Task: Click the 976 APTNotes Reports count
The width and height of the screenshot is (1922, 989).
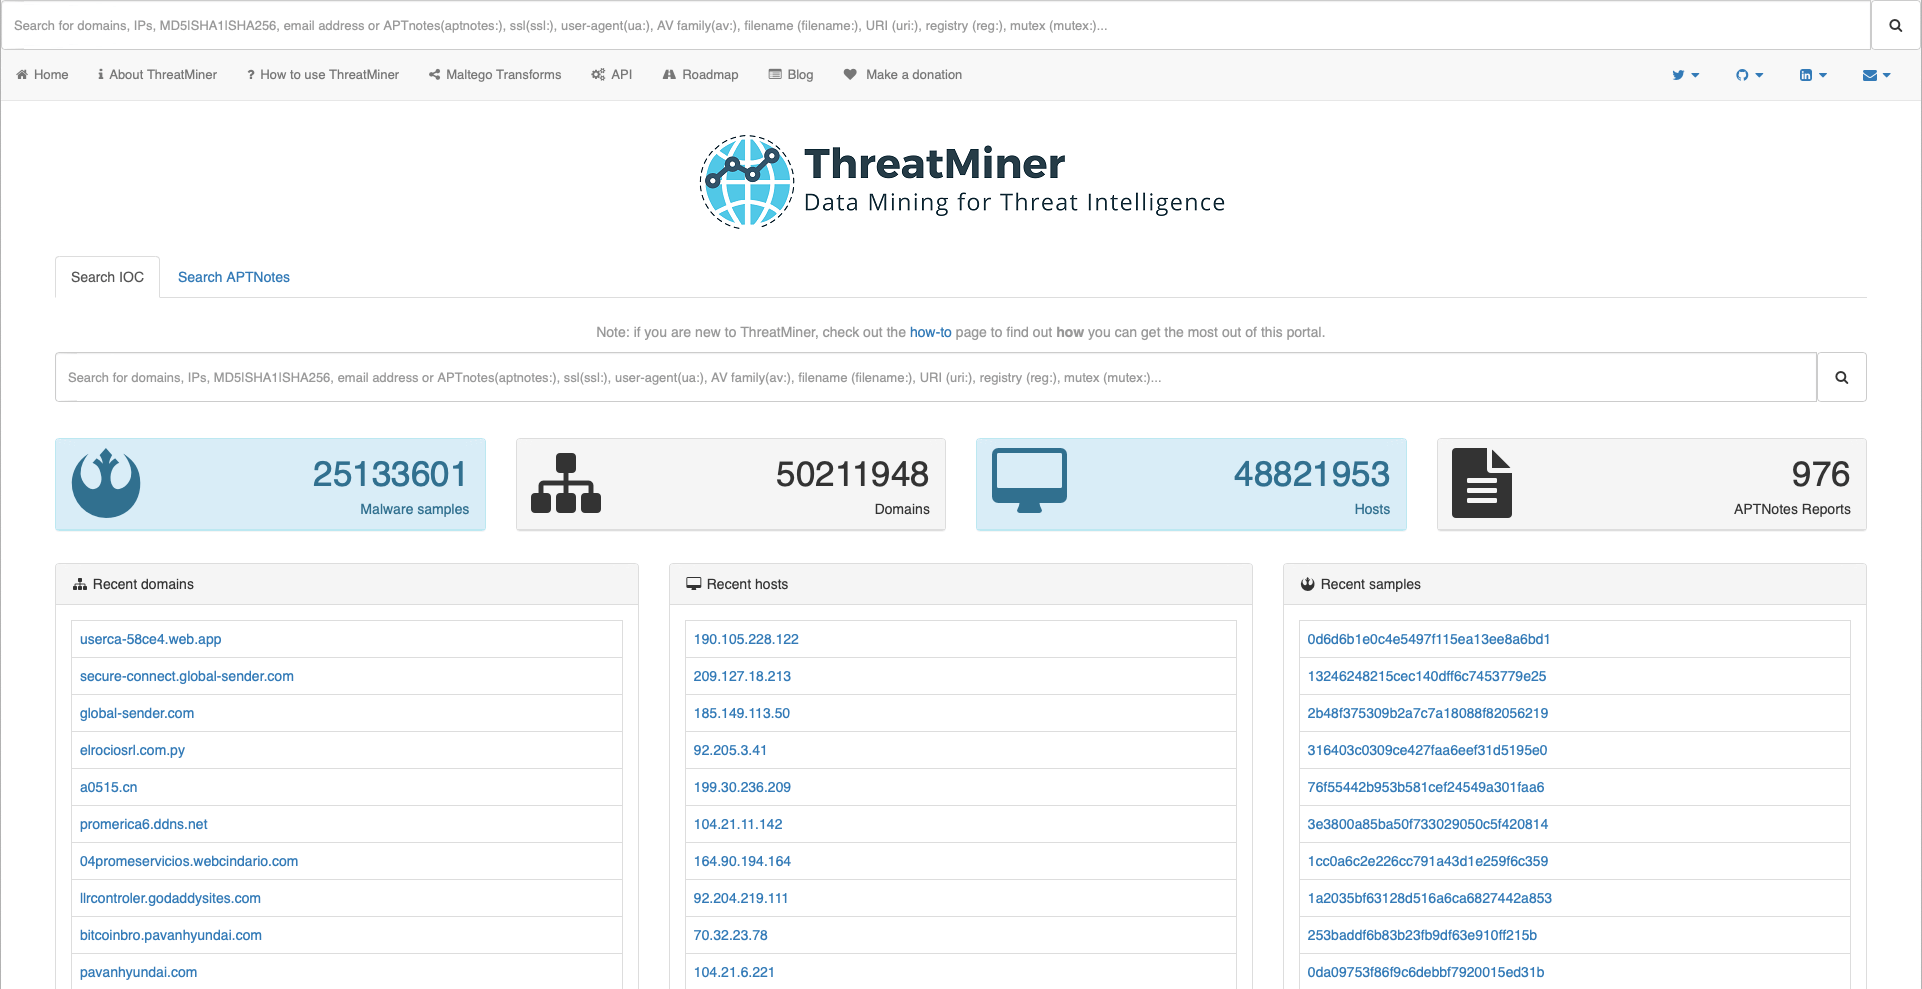Action: 1820,474
